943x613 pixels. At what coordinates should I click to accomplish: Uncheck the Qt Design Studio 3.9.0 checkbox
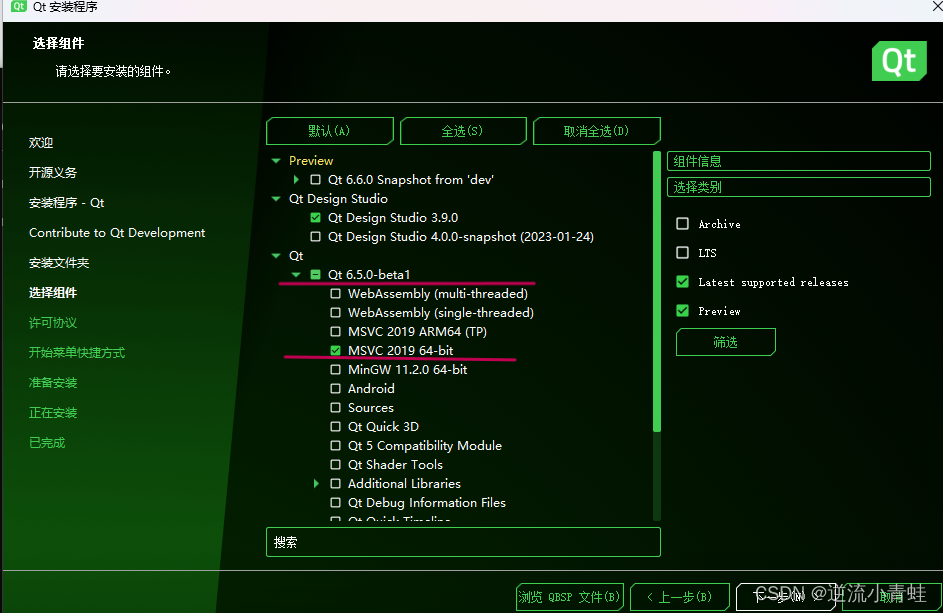(x=315, y=217)
